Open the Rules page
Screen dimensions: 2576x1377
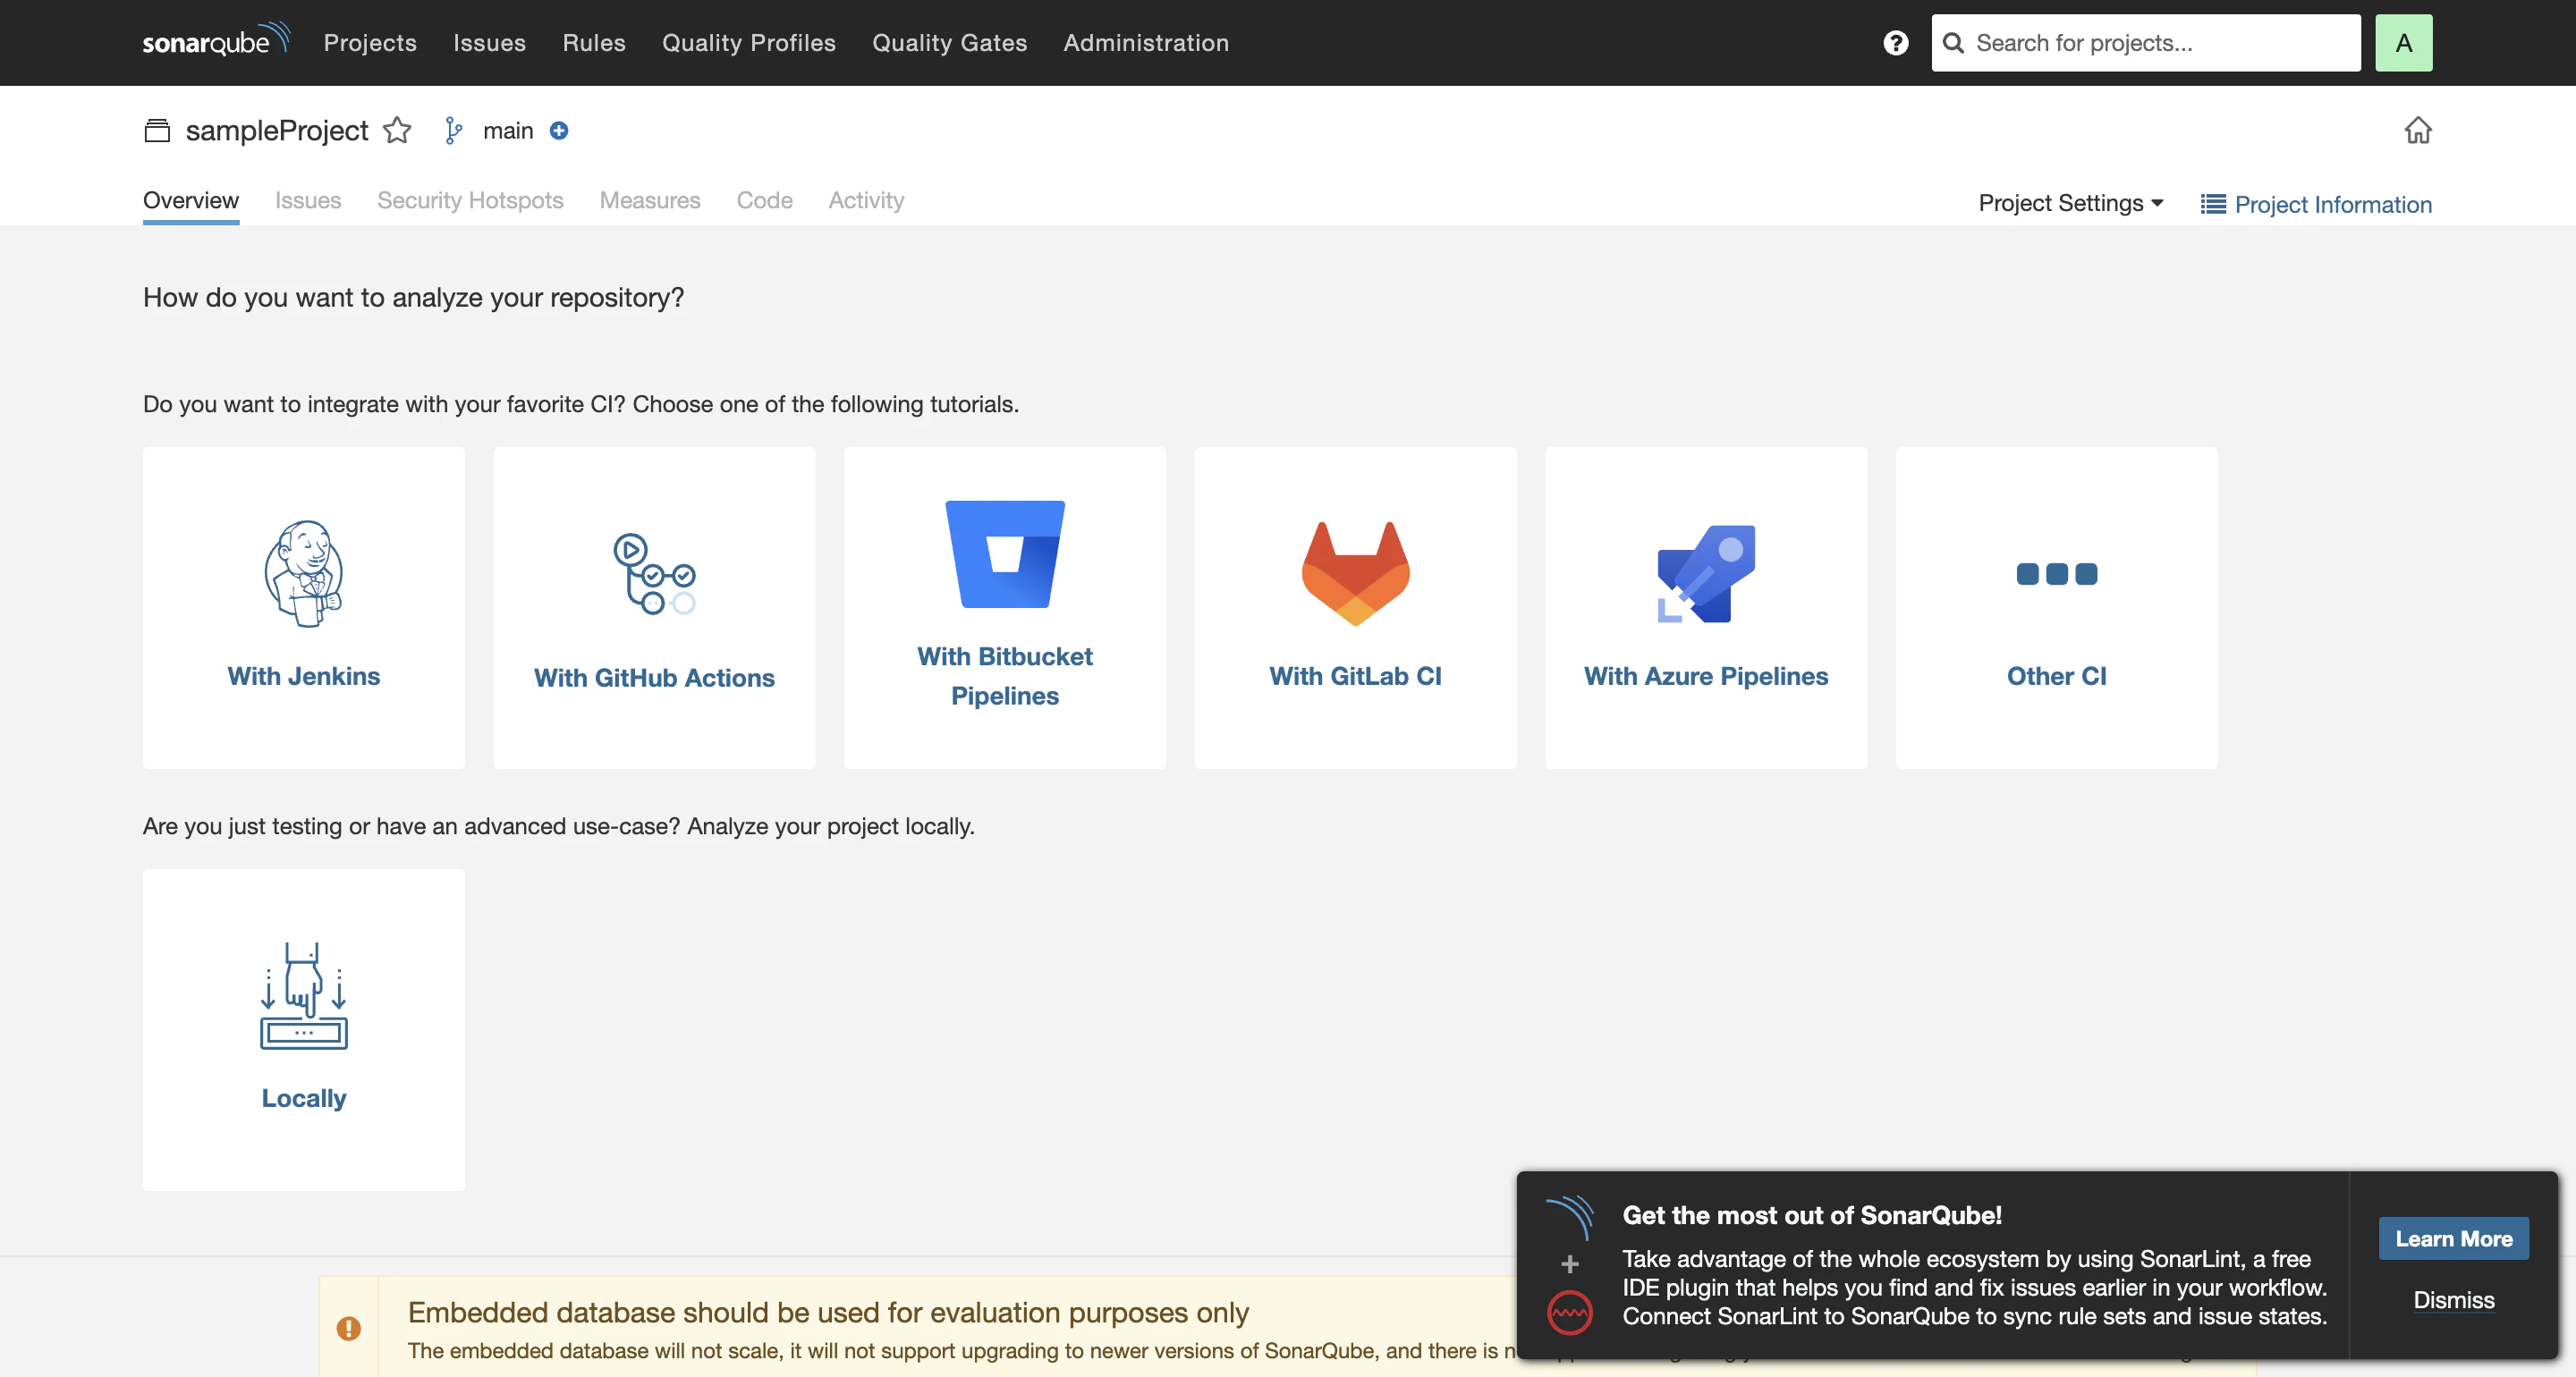(x=594, y=43)
